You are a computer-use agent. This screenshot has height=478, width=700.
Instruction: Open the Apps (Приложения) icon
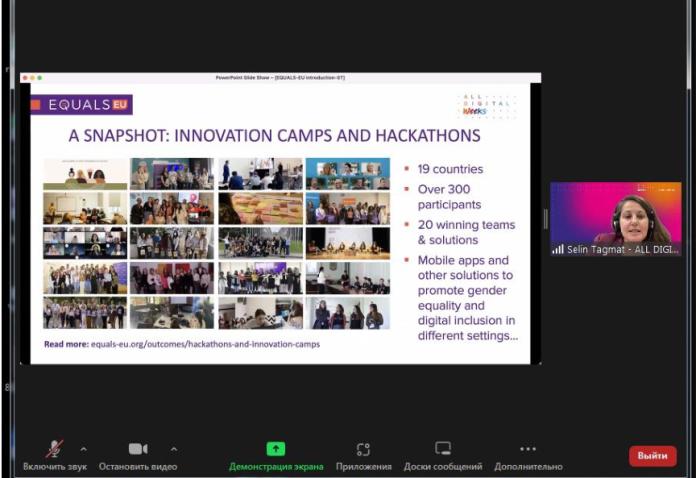(x=363, y=449)
